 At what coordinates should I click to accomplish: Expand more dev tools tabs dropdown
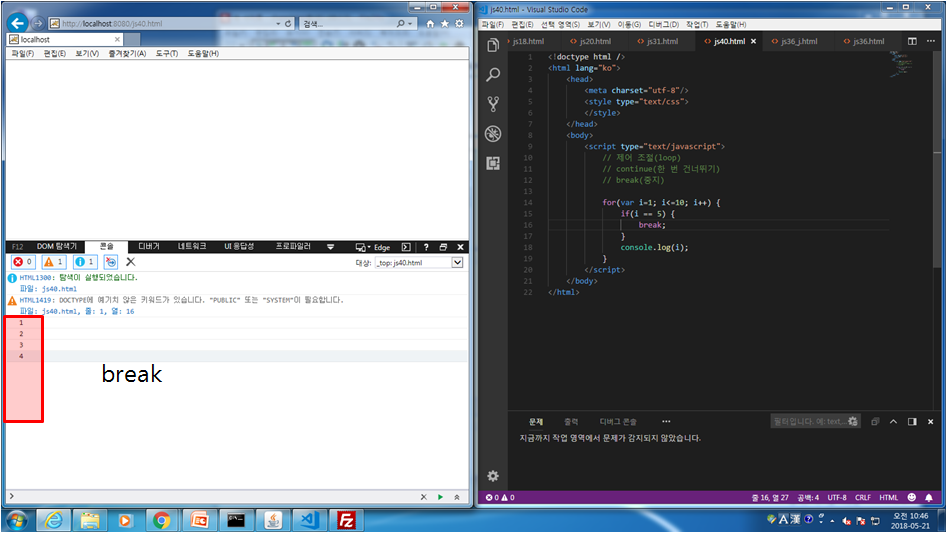330,247
